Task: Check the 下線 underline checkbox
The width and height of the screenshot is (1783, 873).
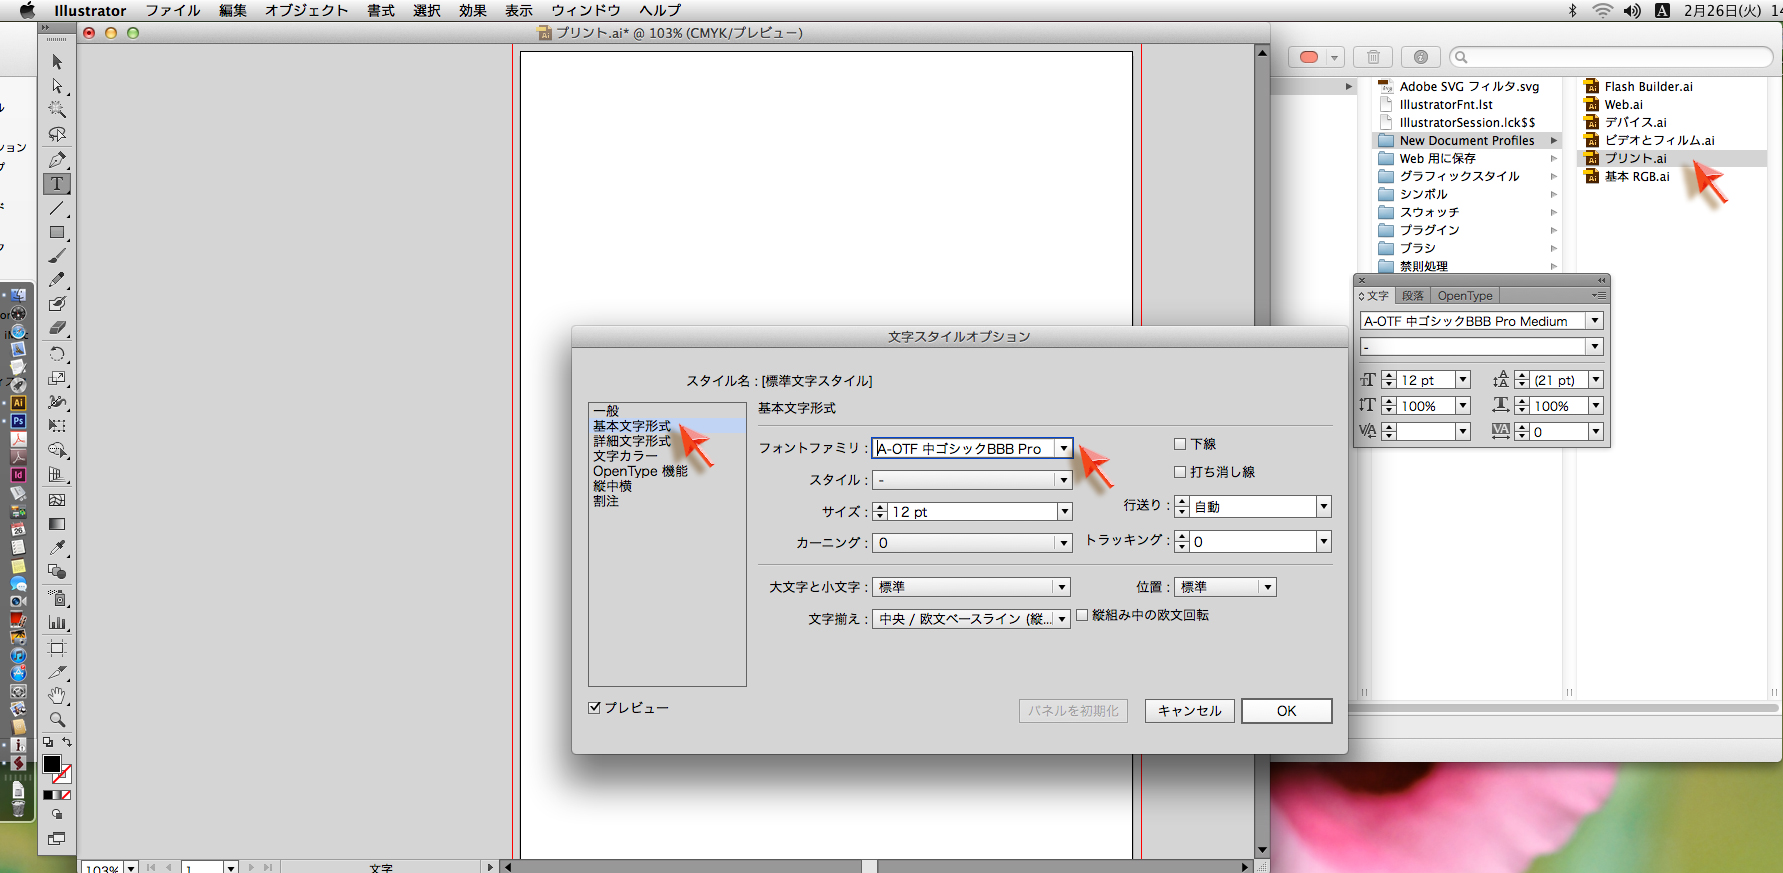Action: pyautogui.click(x=1180, y=444)
